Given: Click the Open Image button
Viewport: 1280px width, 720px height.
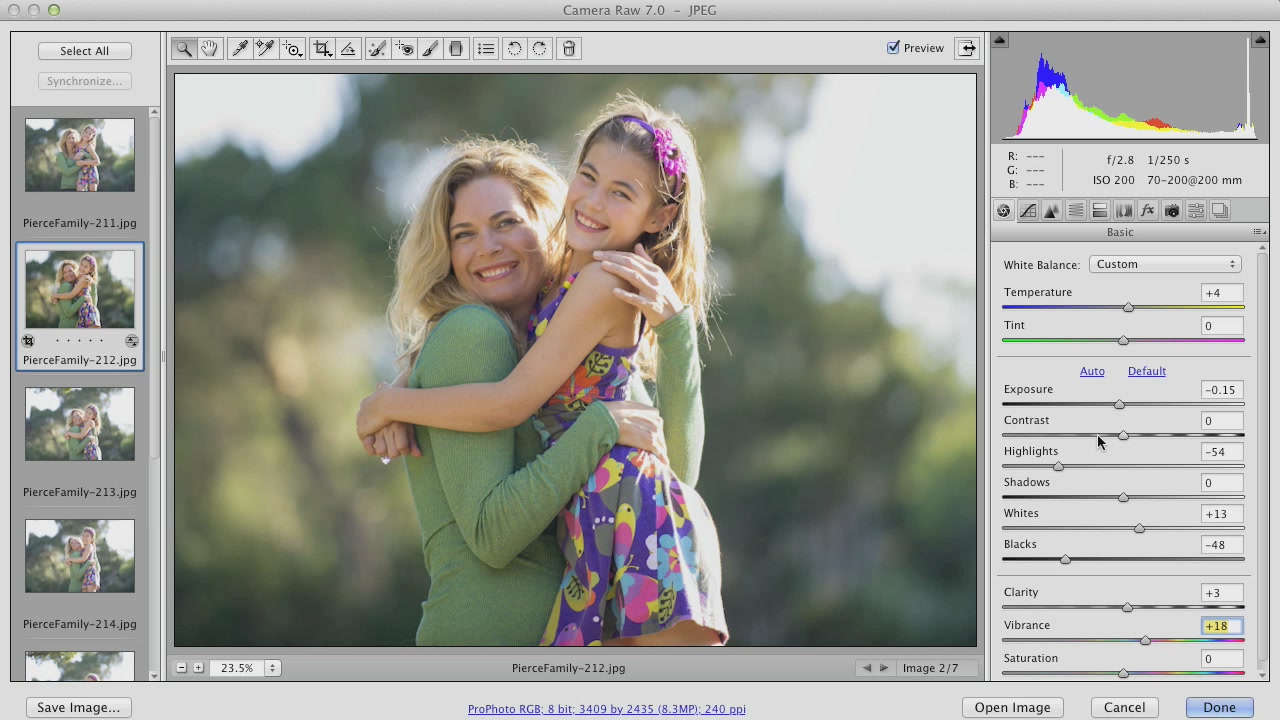Looking at the screenshot, I should tap(1012, 707).
